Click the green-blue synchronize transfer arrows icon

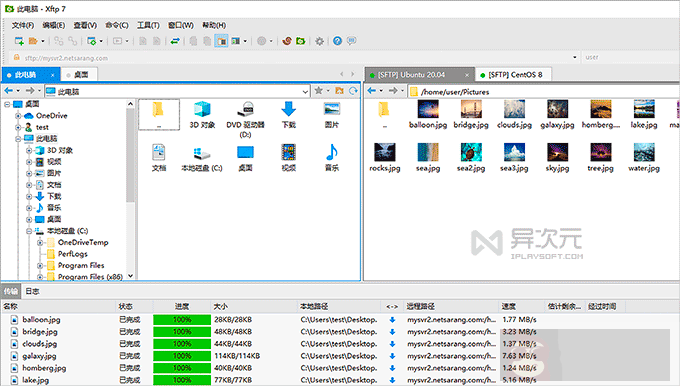[x=175, y=41]
